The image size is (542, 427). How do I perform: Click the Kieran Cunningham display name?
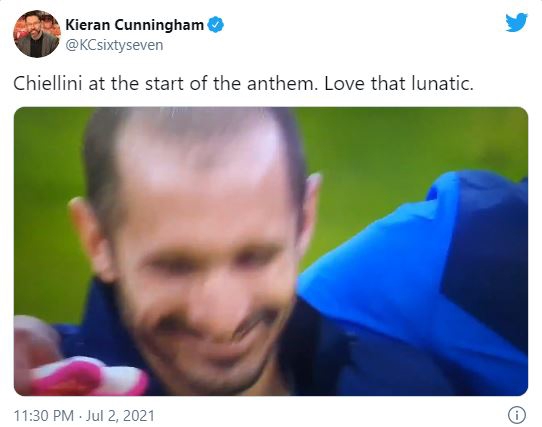[x=134, y=25]
